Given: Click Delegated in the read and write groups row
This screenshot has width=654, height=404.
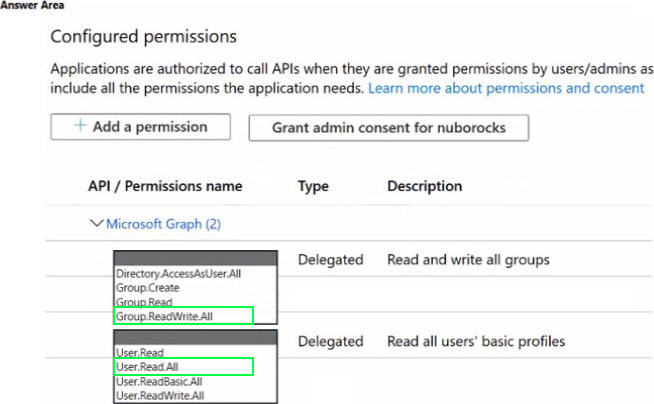Looking at the screenshot, I should coord(330,260).
